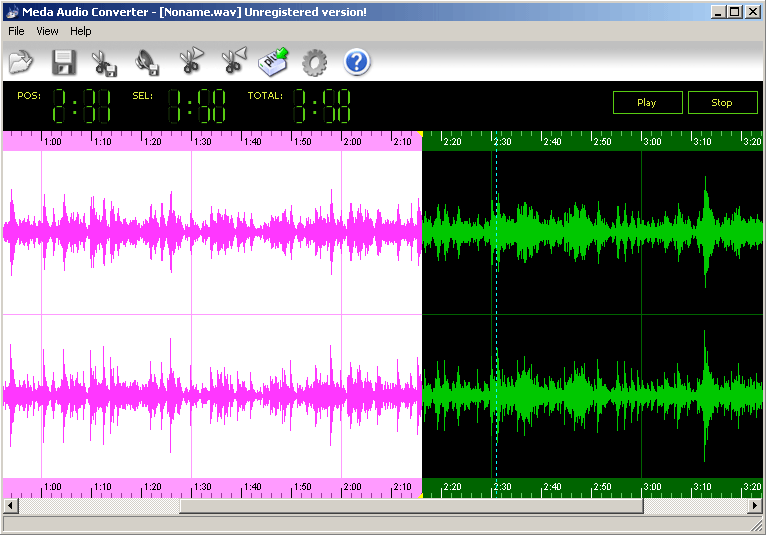766x535 pixels.
Task: Click the POS time display
Action: [x=82, y=106]
